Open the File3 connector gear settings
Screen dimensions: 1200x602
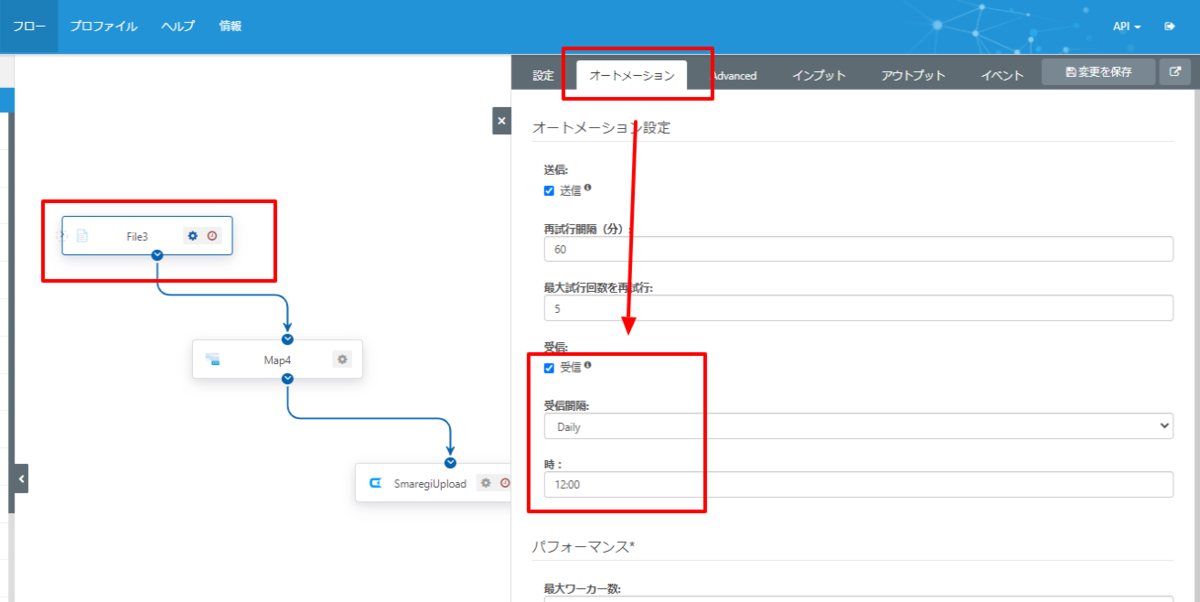[193, 236]
